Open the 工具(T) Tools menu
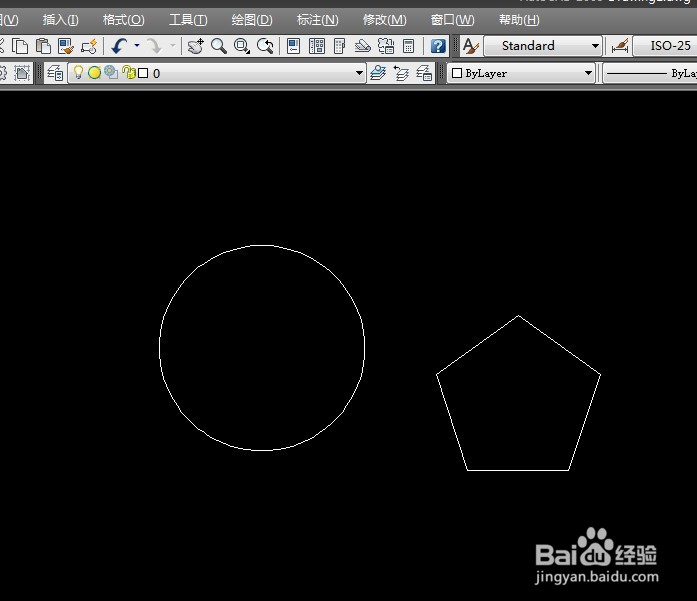This screenshot has height=601, width=697. tap(188, 20)
